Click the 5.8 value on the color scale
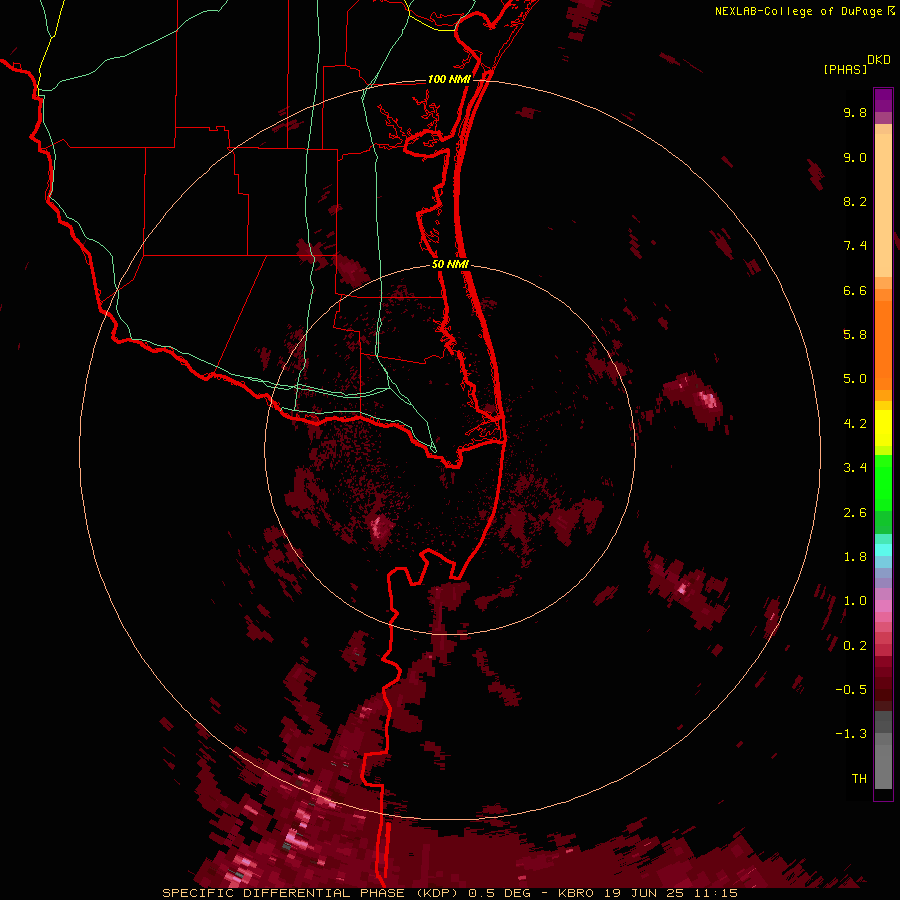The image size is (900, 900). pos(855,335)
